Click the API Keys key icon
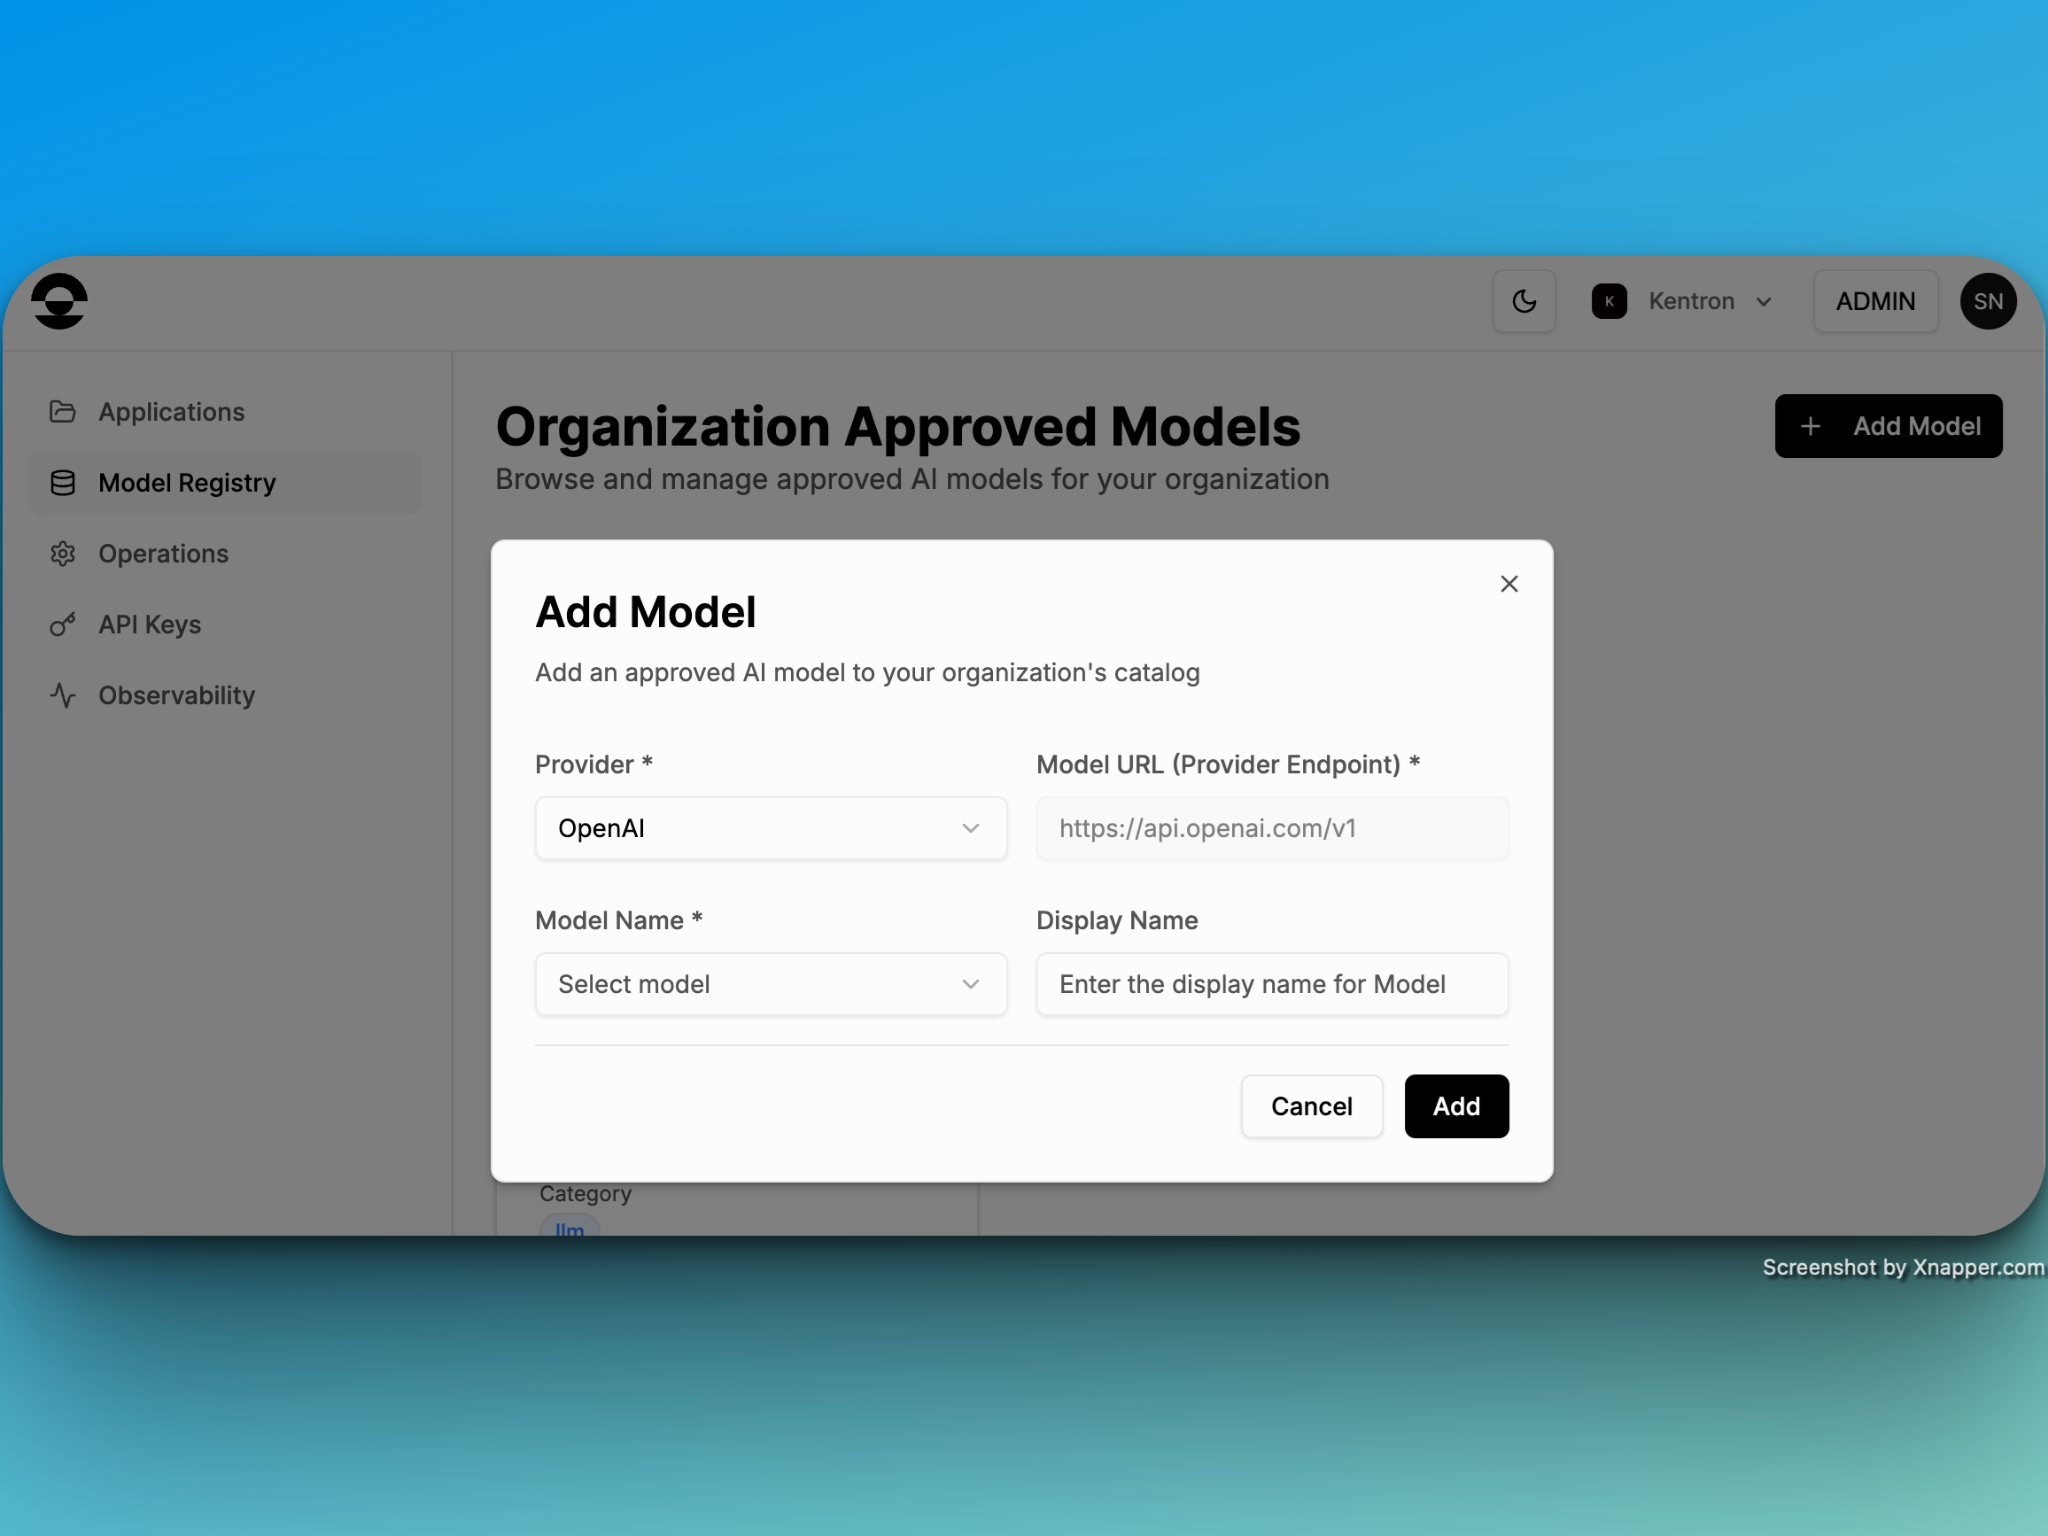The height and width of the screenshot is (1536, 2048). pyautogui.click(x=63, y=625)
